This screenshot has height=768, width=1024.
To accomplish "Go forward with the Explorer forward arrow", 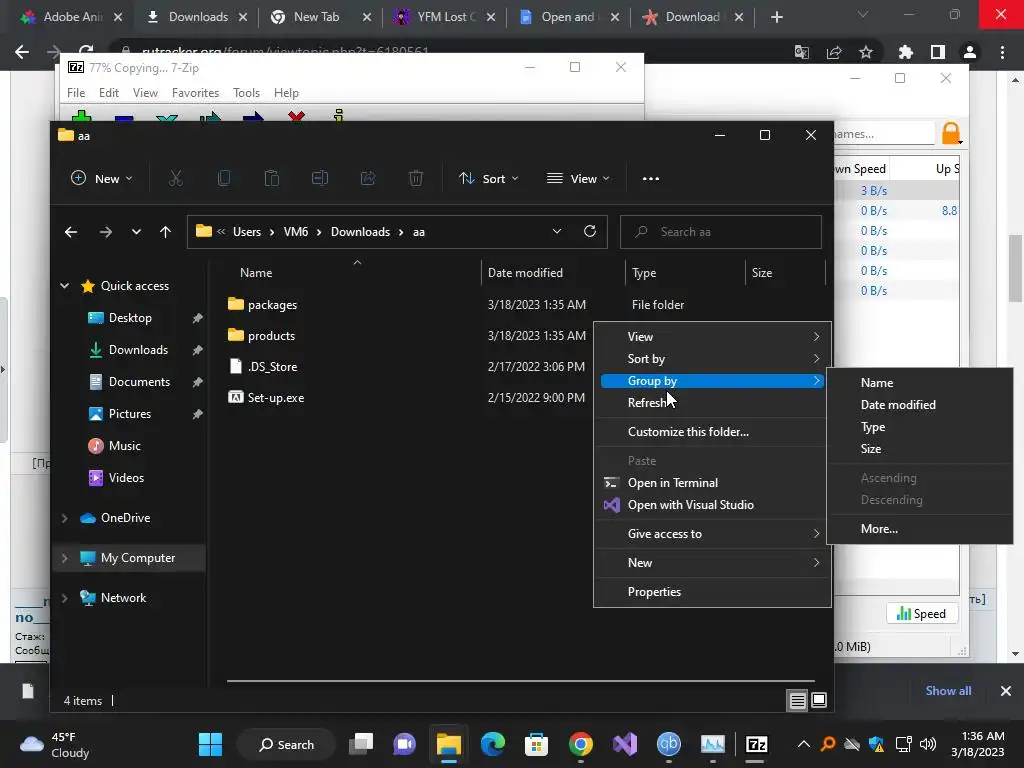I will tap(106, 232).
